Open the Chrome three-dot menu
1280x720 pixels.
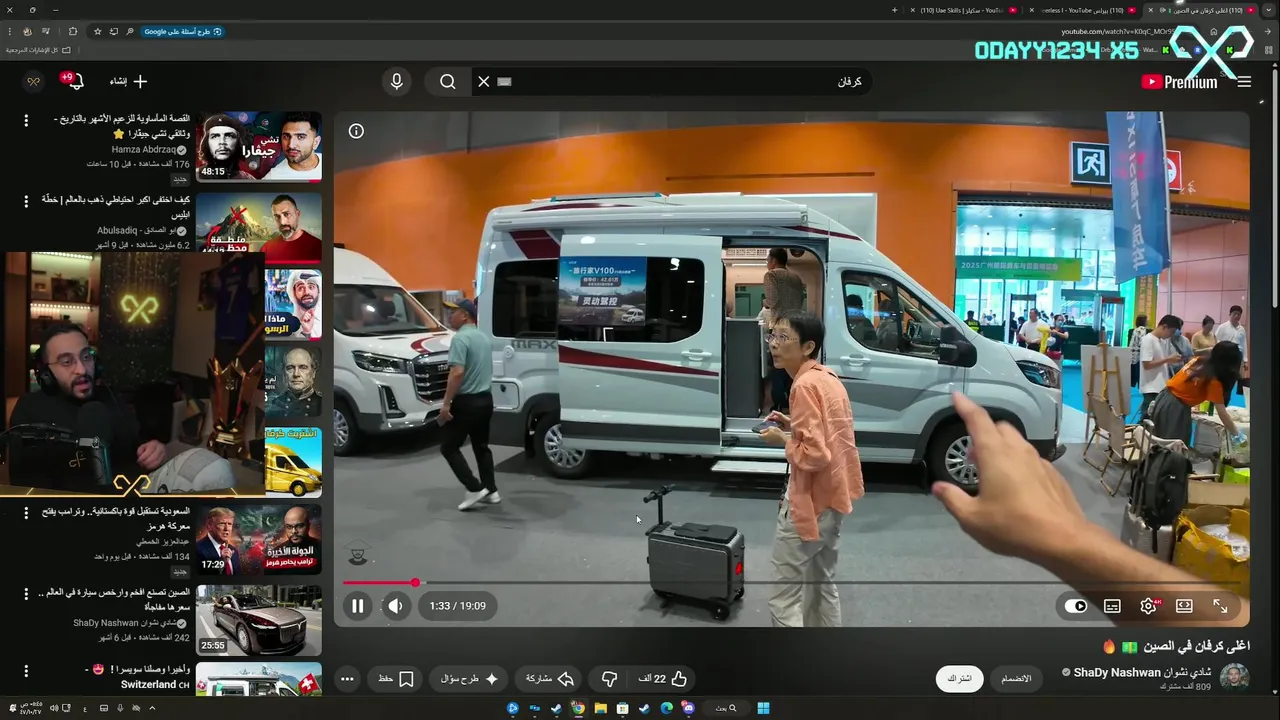click(9, 32)
